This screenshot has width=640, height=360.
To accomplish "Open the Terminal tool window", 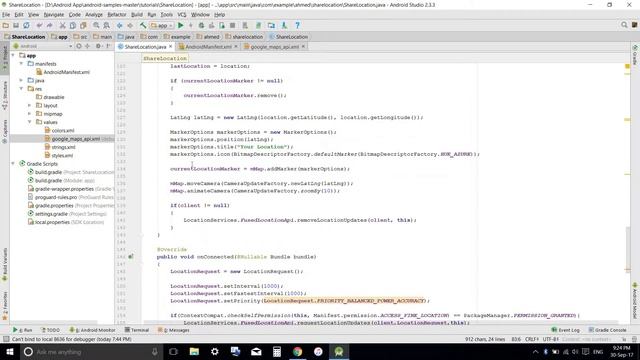I will 137,330.
